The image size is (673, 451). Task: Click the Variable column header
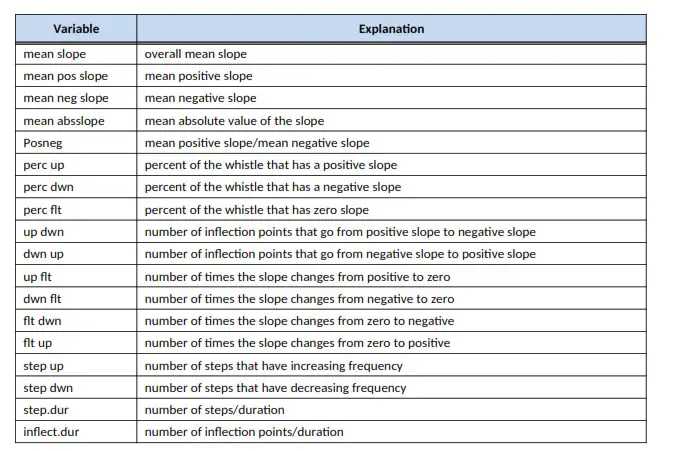click(x=76, y=29)
